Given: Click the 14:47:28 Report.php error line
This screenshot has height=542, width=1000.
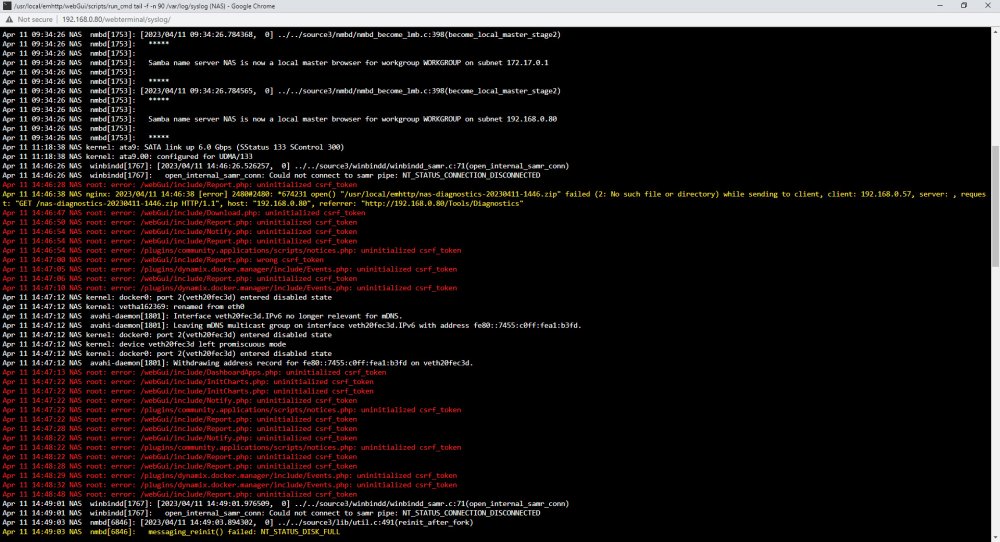Looking at the screenshot, I should (180, 428).
